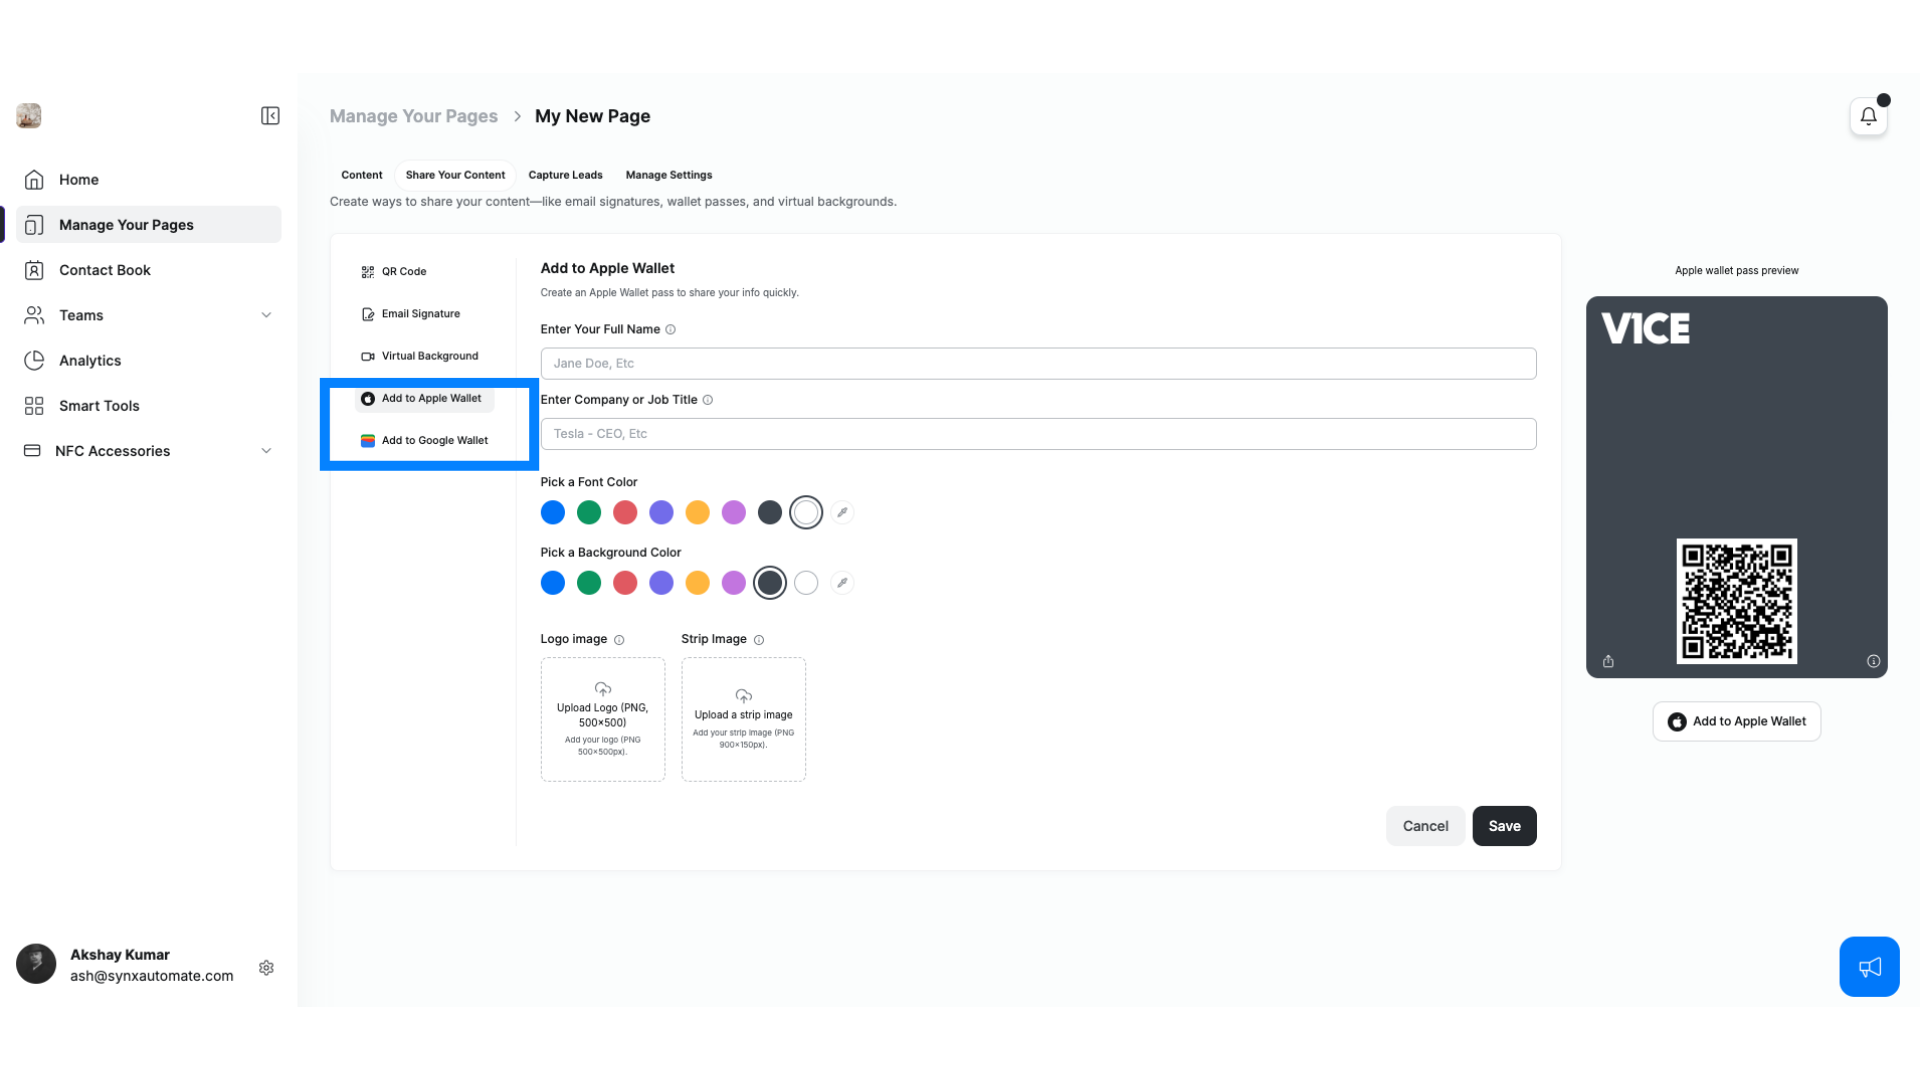Click the Strip Image info icon
Screen dimensions: 1920x1080
tap(759, 640)
